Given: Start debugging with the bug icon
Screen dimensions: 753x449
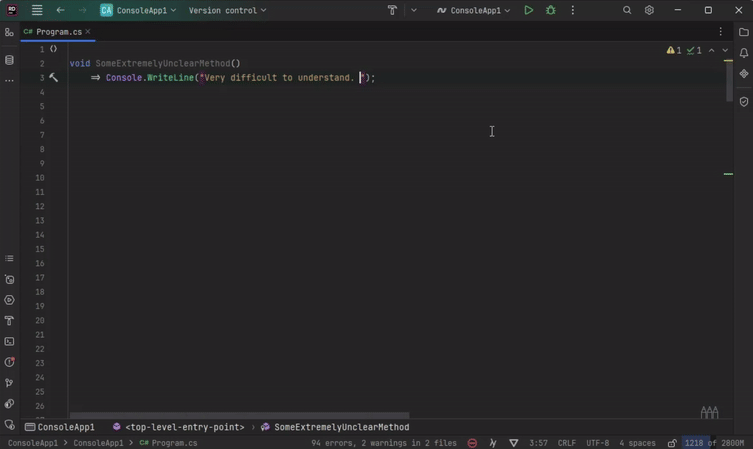Looking at the screenshot, I should click(x=550, y=10).
